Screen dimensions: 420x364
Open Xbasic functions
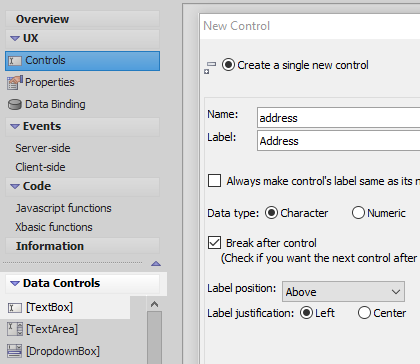(x=54, y=227)
